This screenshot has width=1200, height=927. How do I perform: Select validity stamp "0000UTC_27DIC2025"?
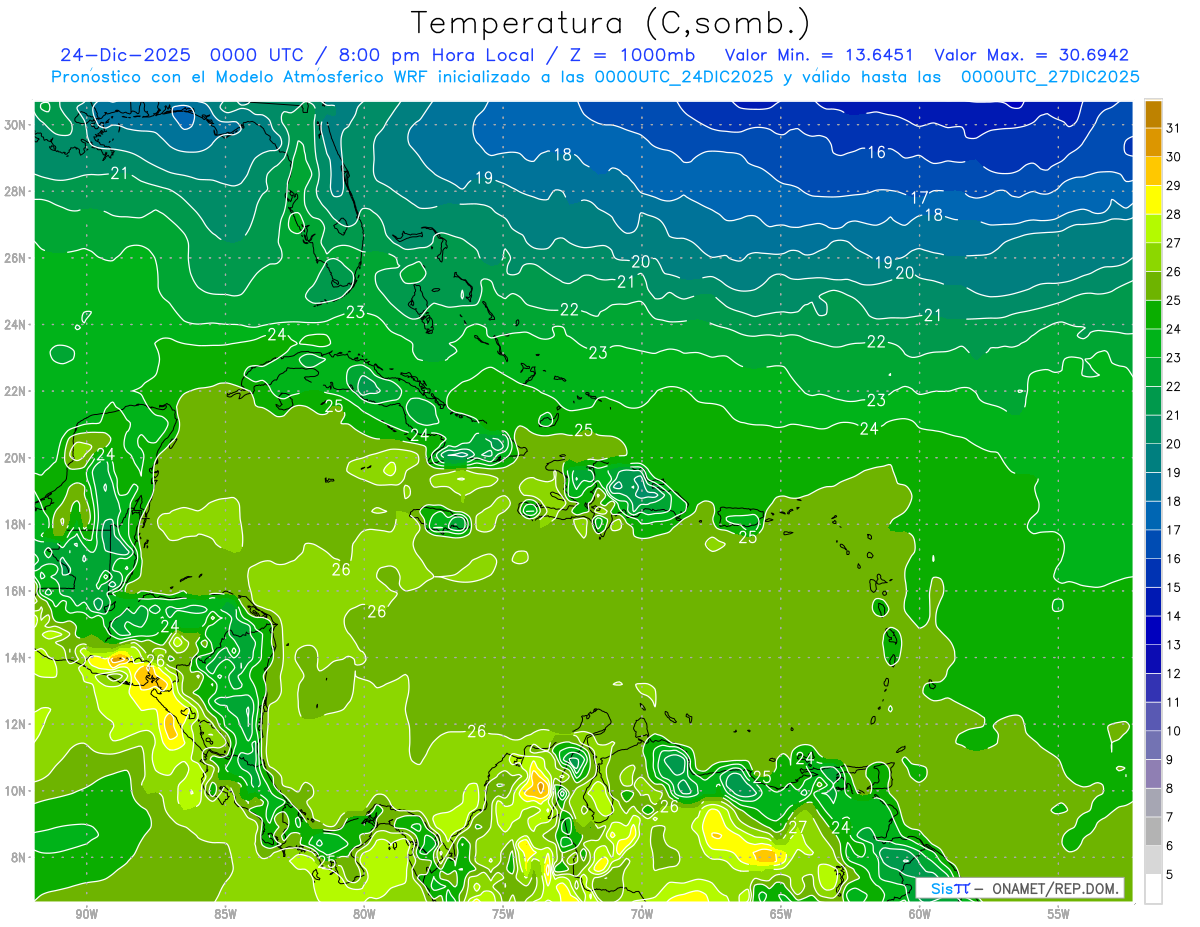click(1050, 77)
